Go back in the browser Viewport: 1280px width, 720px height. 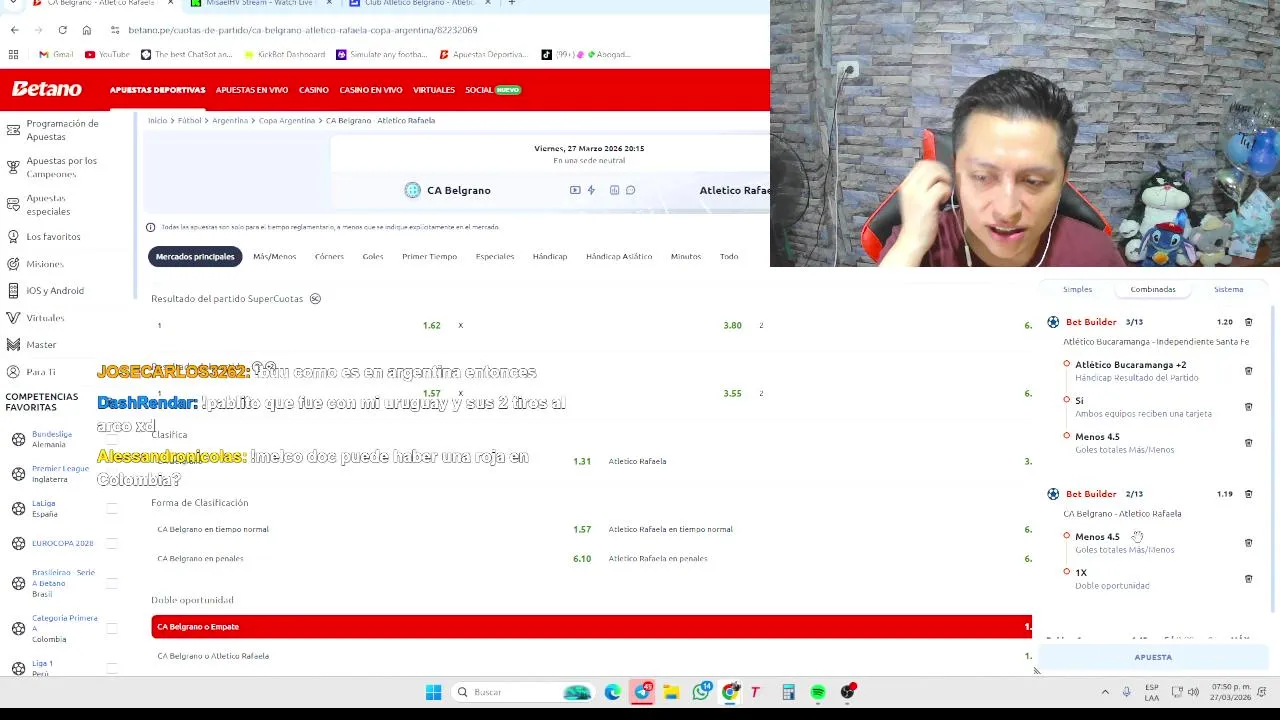point(14,30)
